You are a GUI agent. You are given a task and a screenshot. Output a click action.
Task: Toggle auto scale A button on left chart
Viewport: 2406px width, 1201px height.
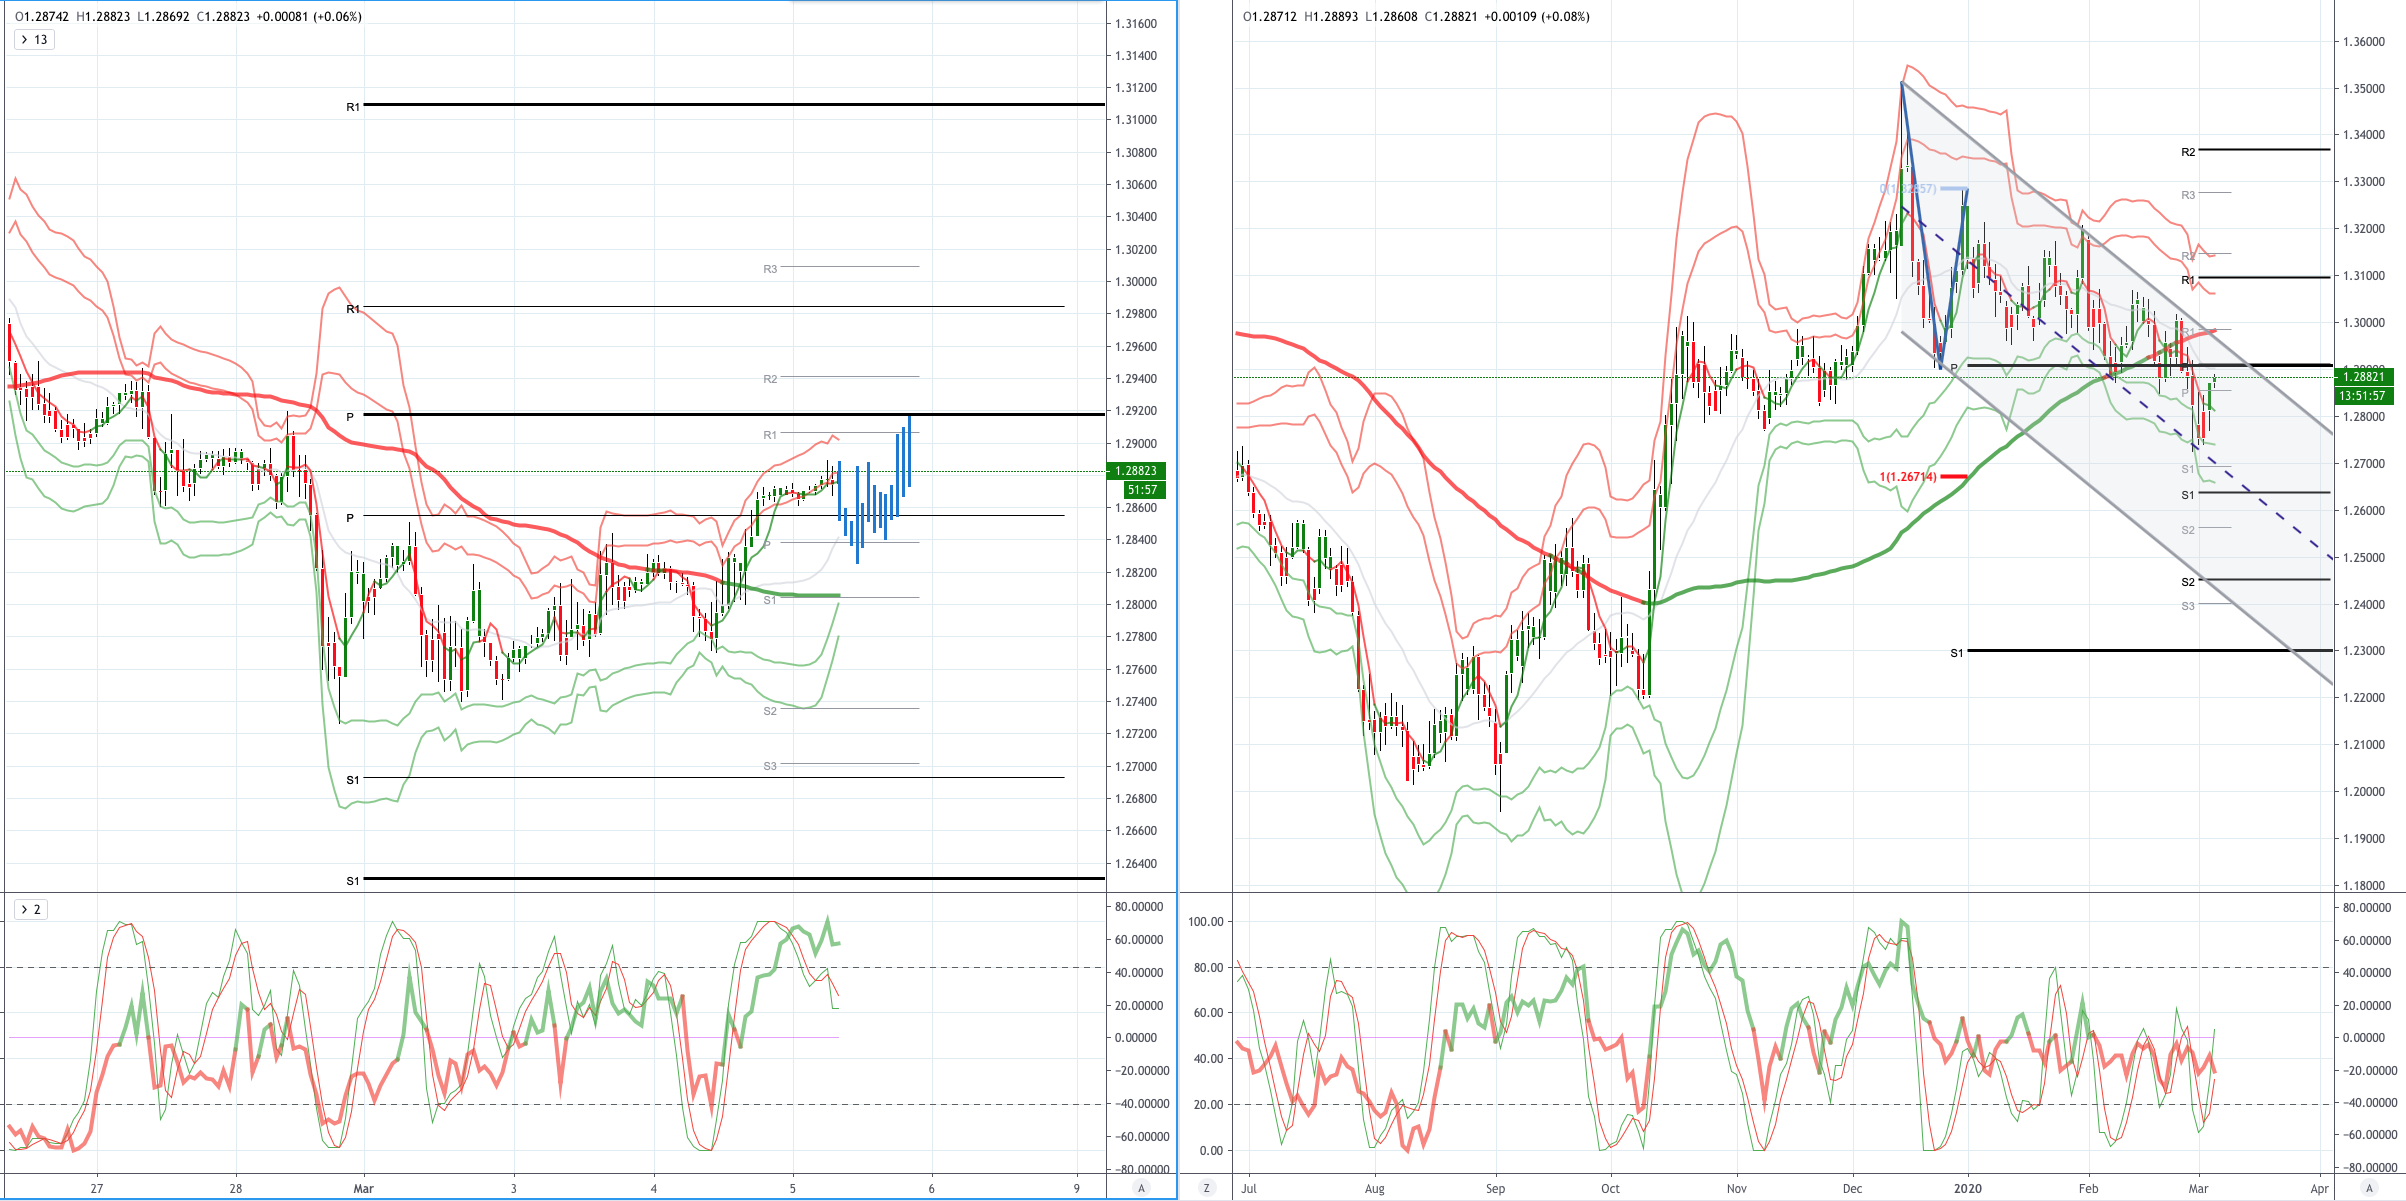tap(1141, 1189)
